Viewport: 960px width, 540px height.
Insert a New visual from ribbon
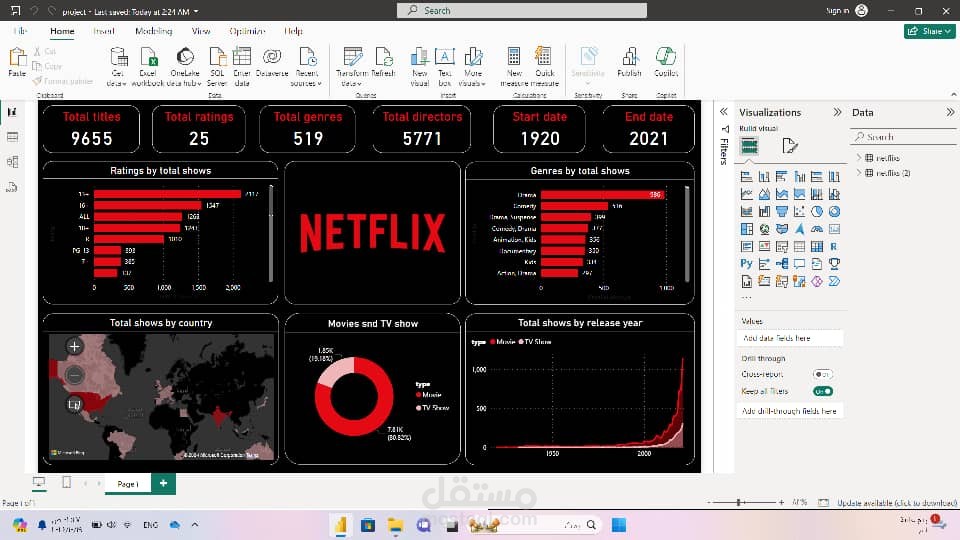tap(419, 66)
